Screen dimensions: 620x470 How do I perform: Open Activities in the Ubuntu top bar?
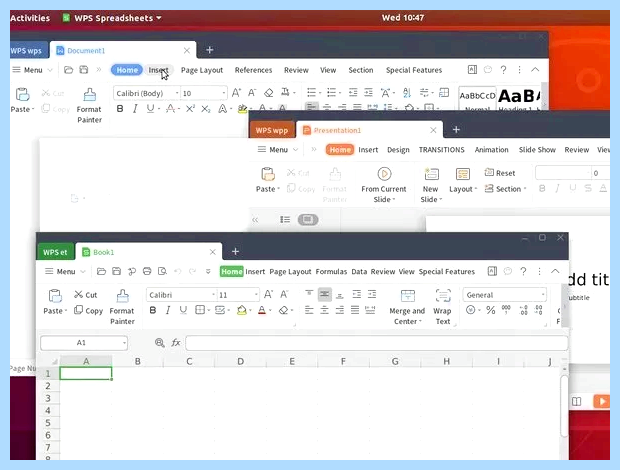[x=30, y=18]
